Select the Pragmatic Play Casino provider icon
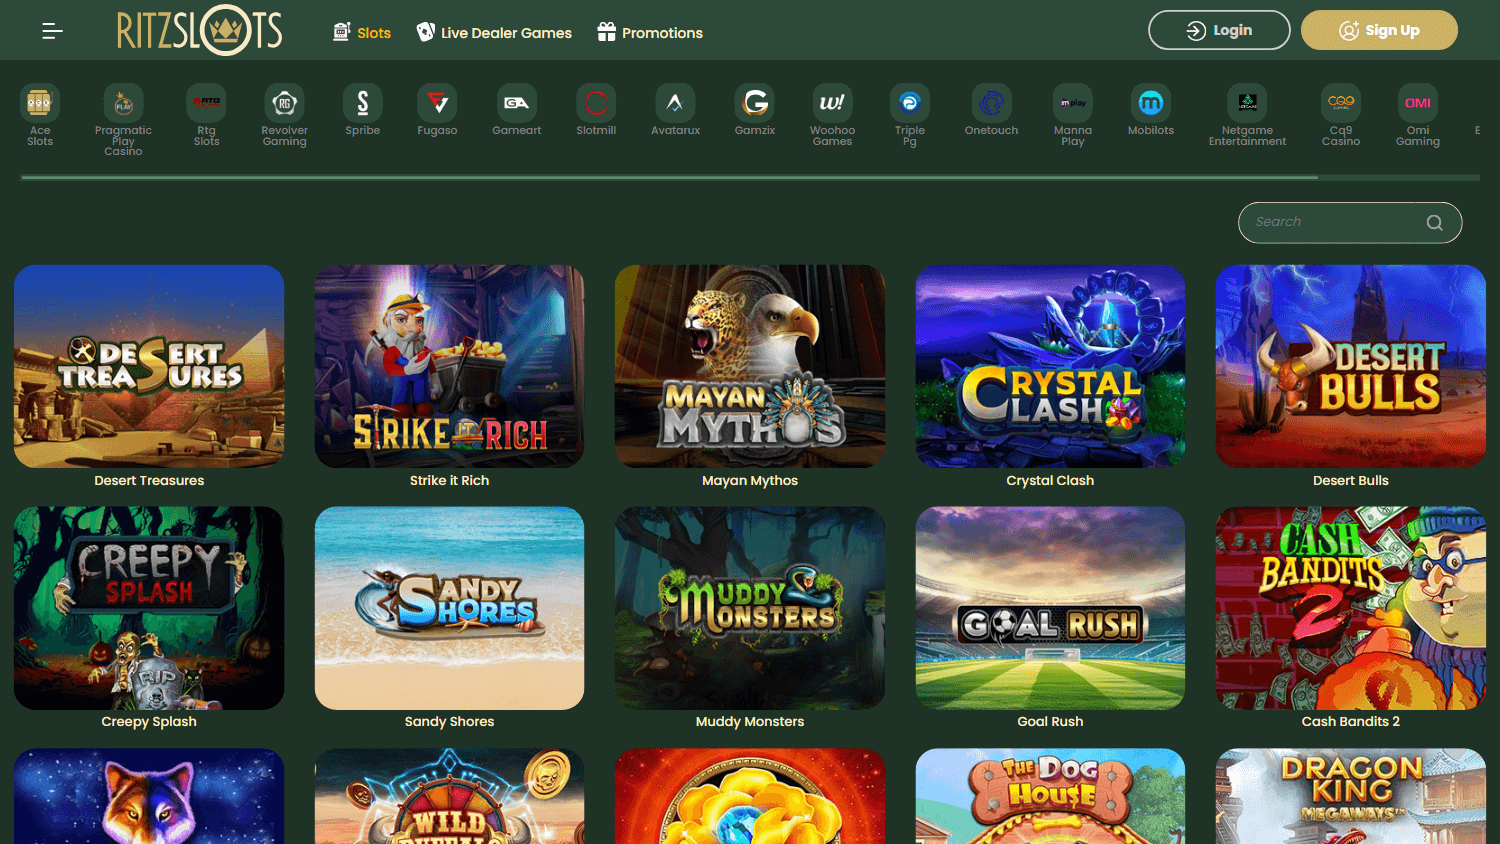The image size is (1500, 844). pyautogui.click(x=123, y=102)
